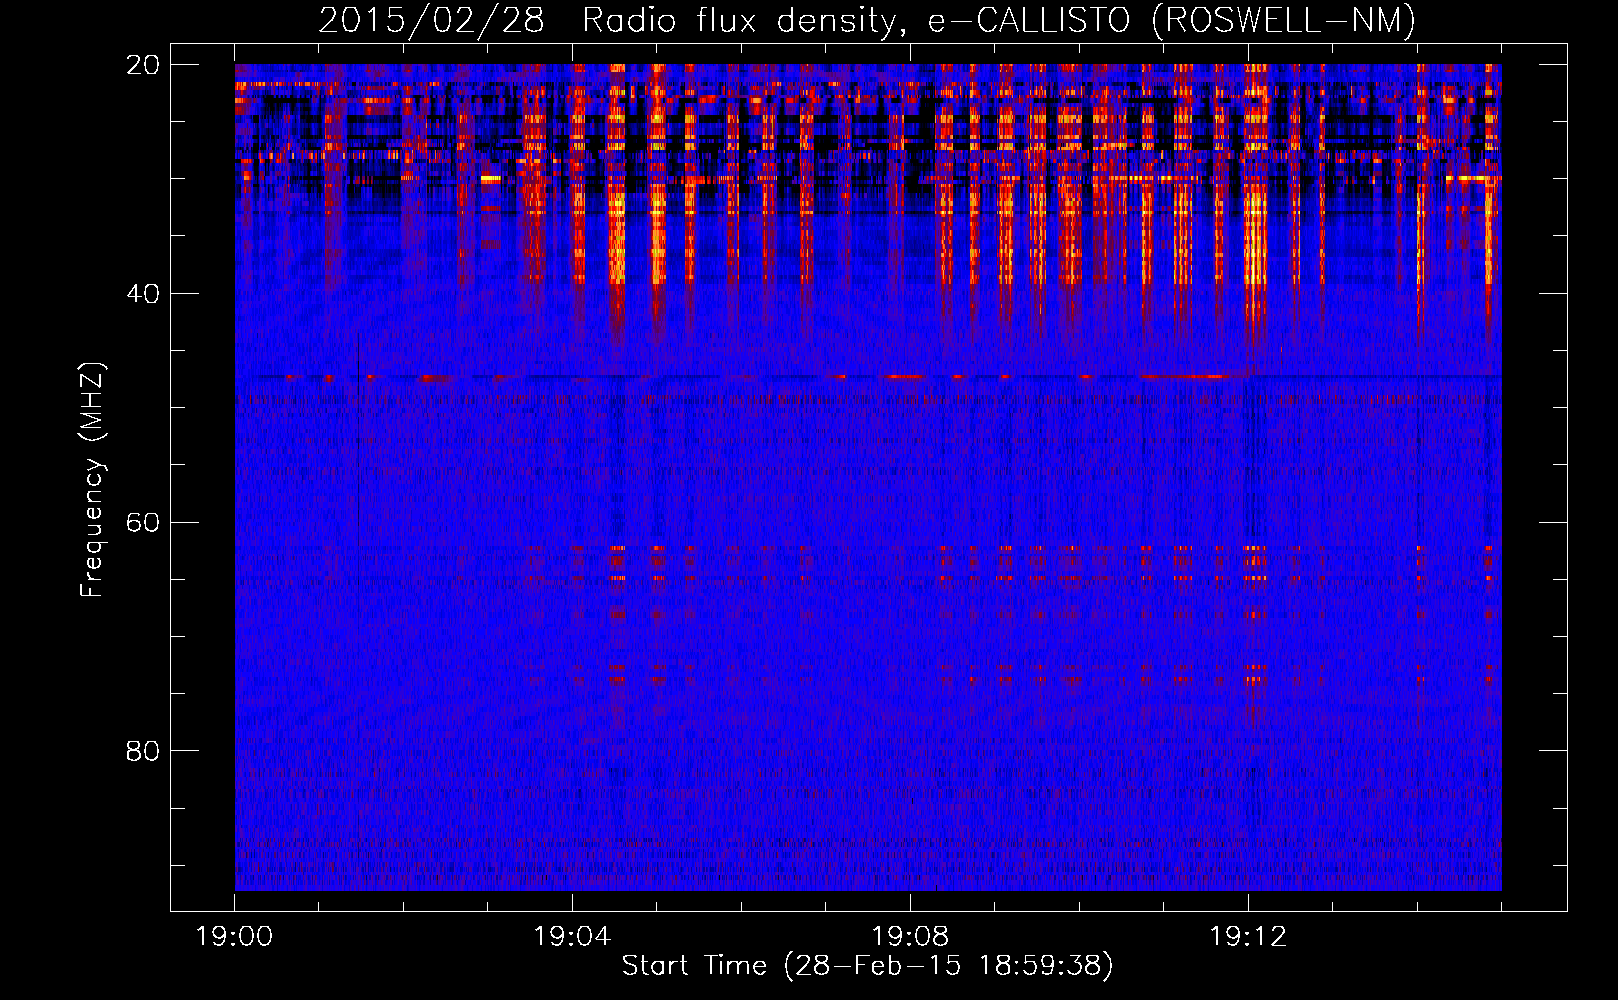The image size is (1618, 1000).
Task: Click the 19:04 time tick label
Action: [x=572, y=937]
